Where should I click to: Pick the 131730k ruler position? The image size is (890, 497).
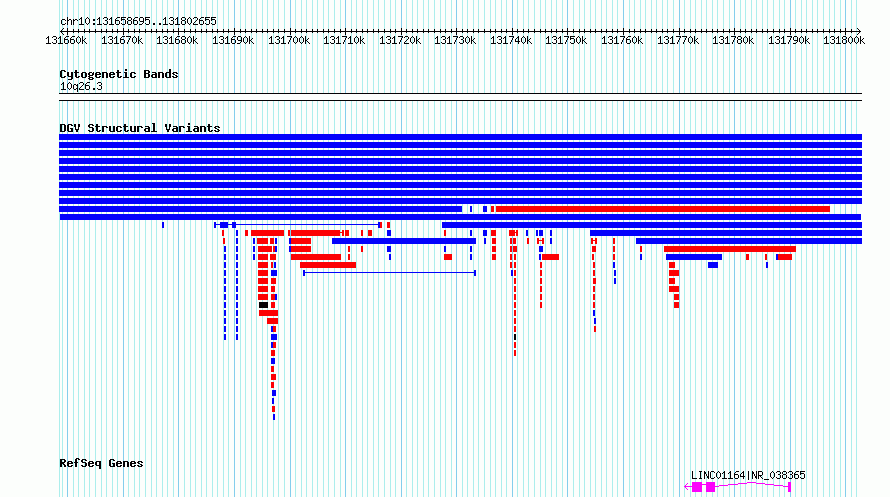pos(455,40)
